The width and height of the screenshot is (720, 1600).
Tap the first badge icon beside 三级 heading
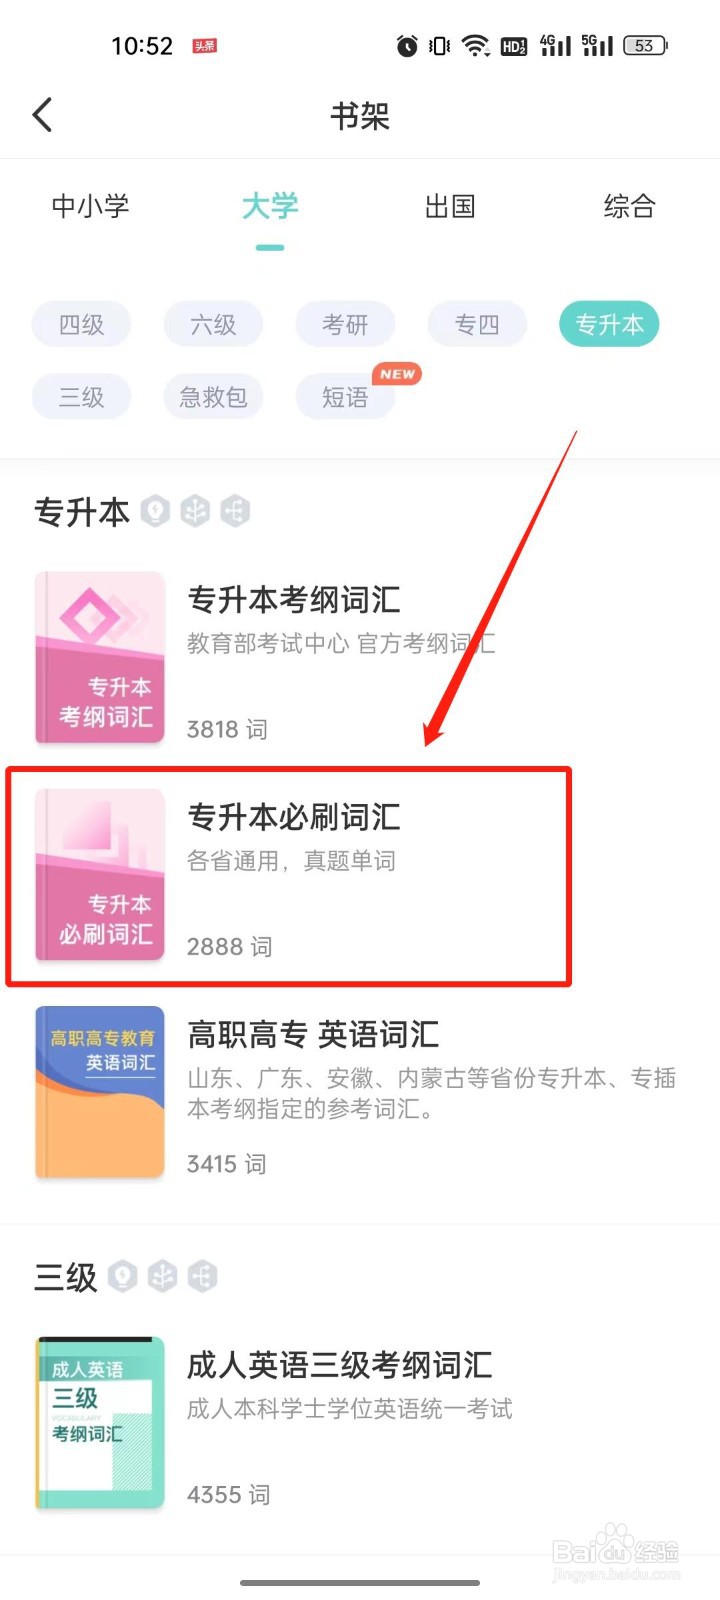[x=123, y=1276]
